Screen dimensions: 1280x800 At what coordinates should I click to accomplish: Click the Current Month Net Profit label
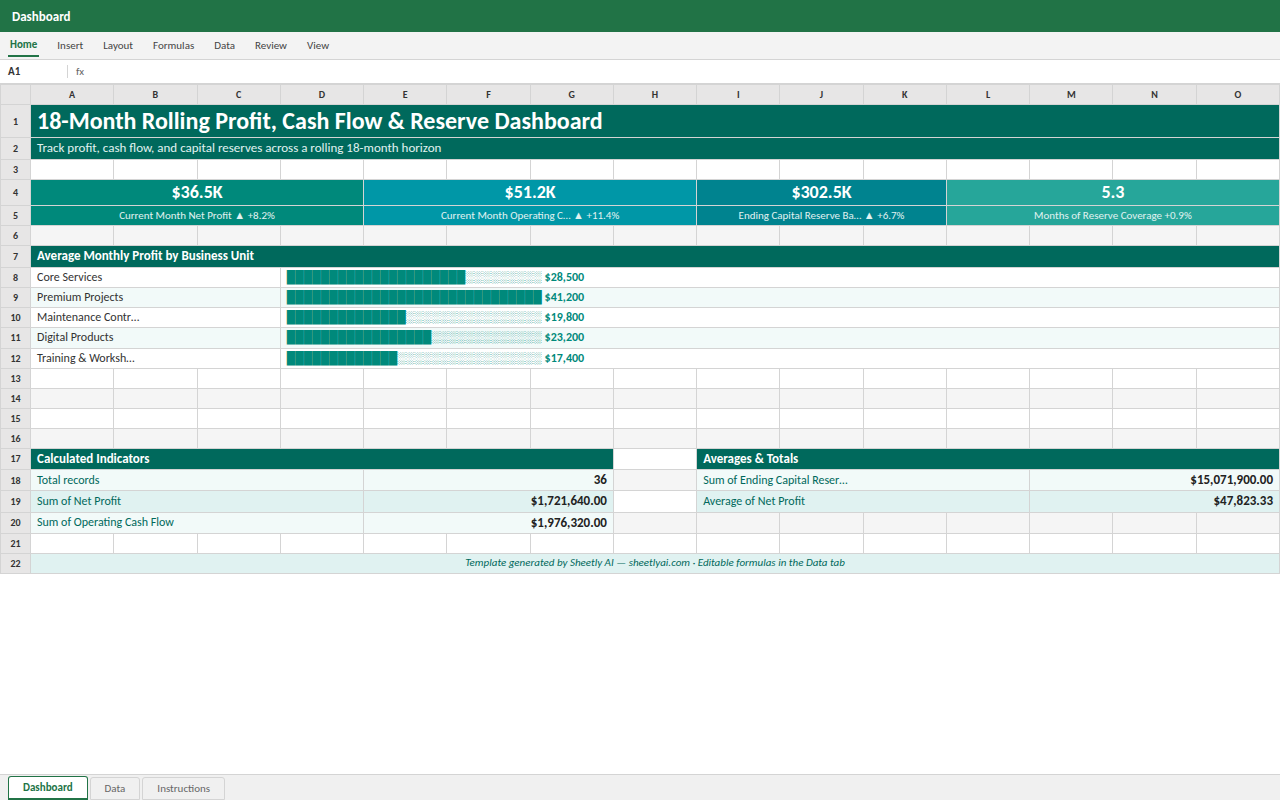click(197, 215)
